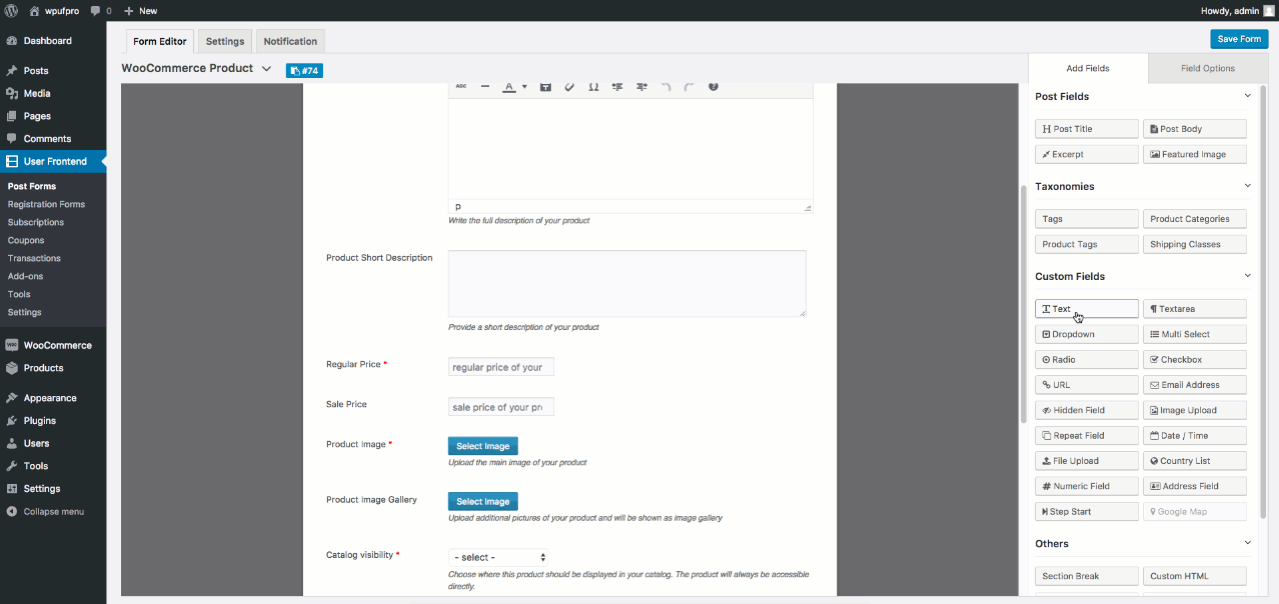Add a Radio field
The image size is (1279, 604).
pyautogui.click(x=1087, y=359)
